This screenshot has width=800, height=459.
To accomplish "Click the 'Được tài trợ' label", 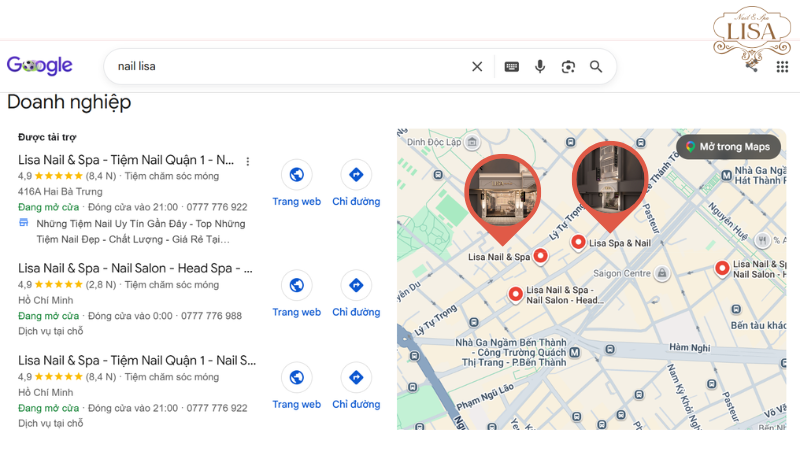I will click(47, 137).
